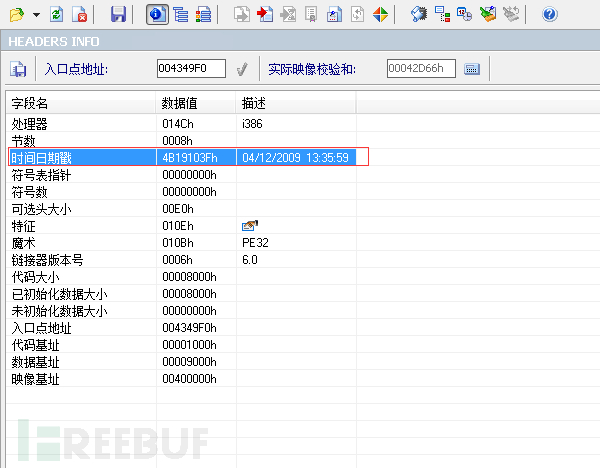
Task: Open the calendar and clock timestamp tool
Action: pos(465,15)
